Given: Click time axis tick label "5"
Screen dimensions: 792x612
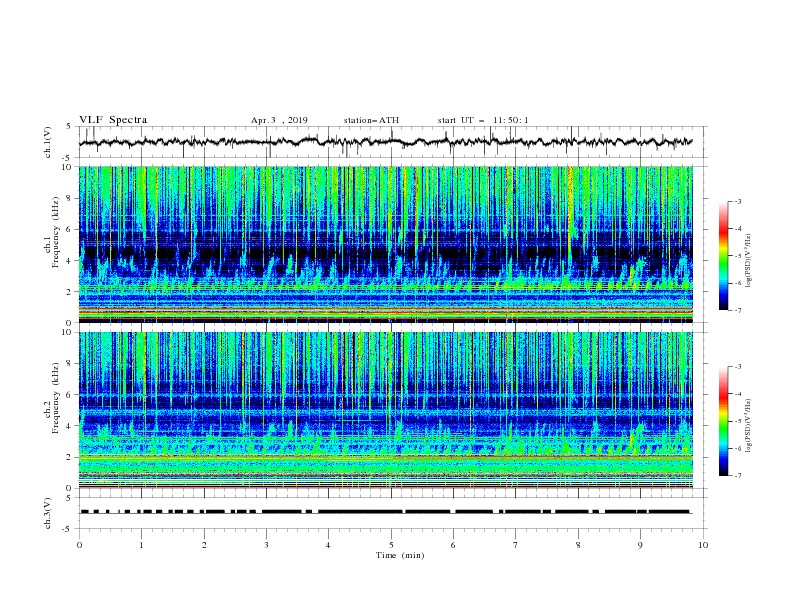Looking at the screenshot, I should [x=391, y=545].
